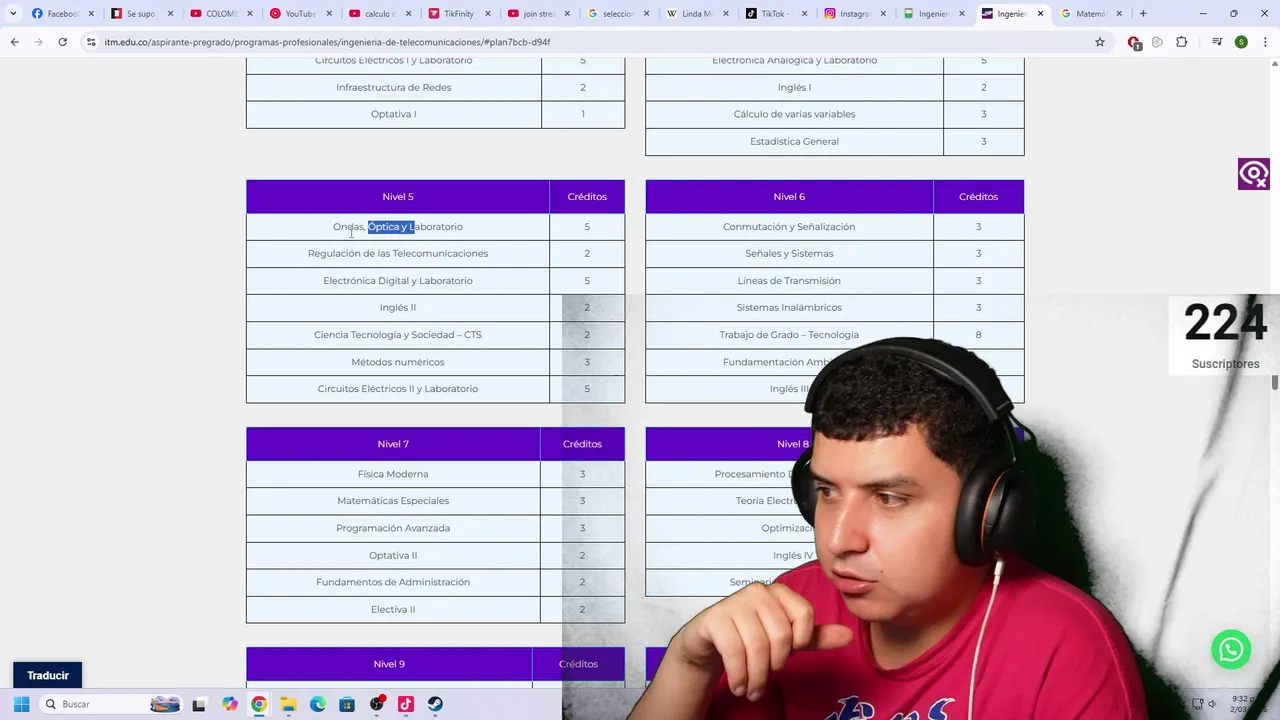This screenshot has height=720, width=1280.
Task: Close the Facebook tab
Action: [91, 14]
